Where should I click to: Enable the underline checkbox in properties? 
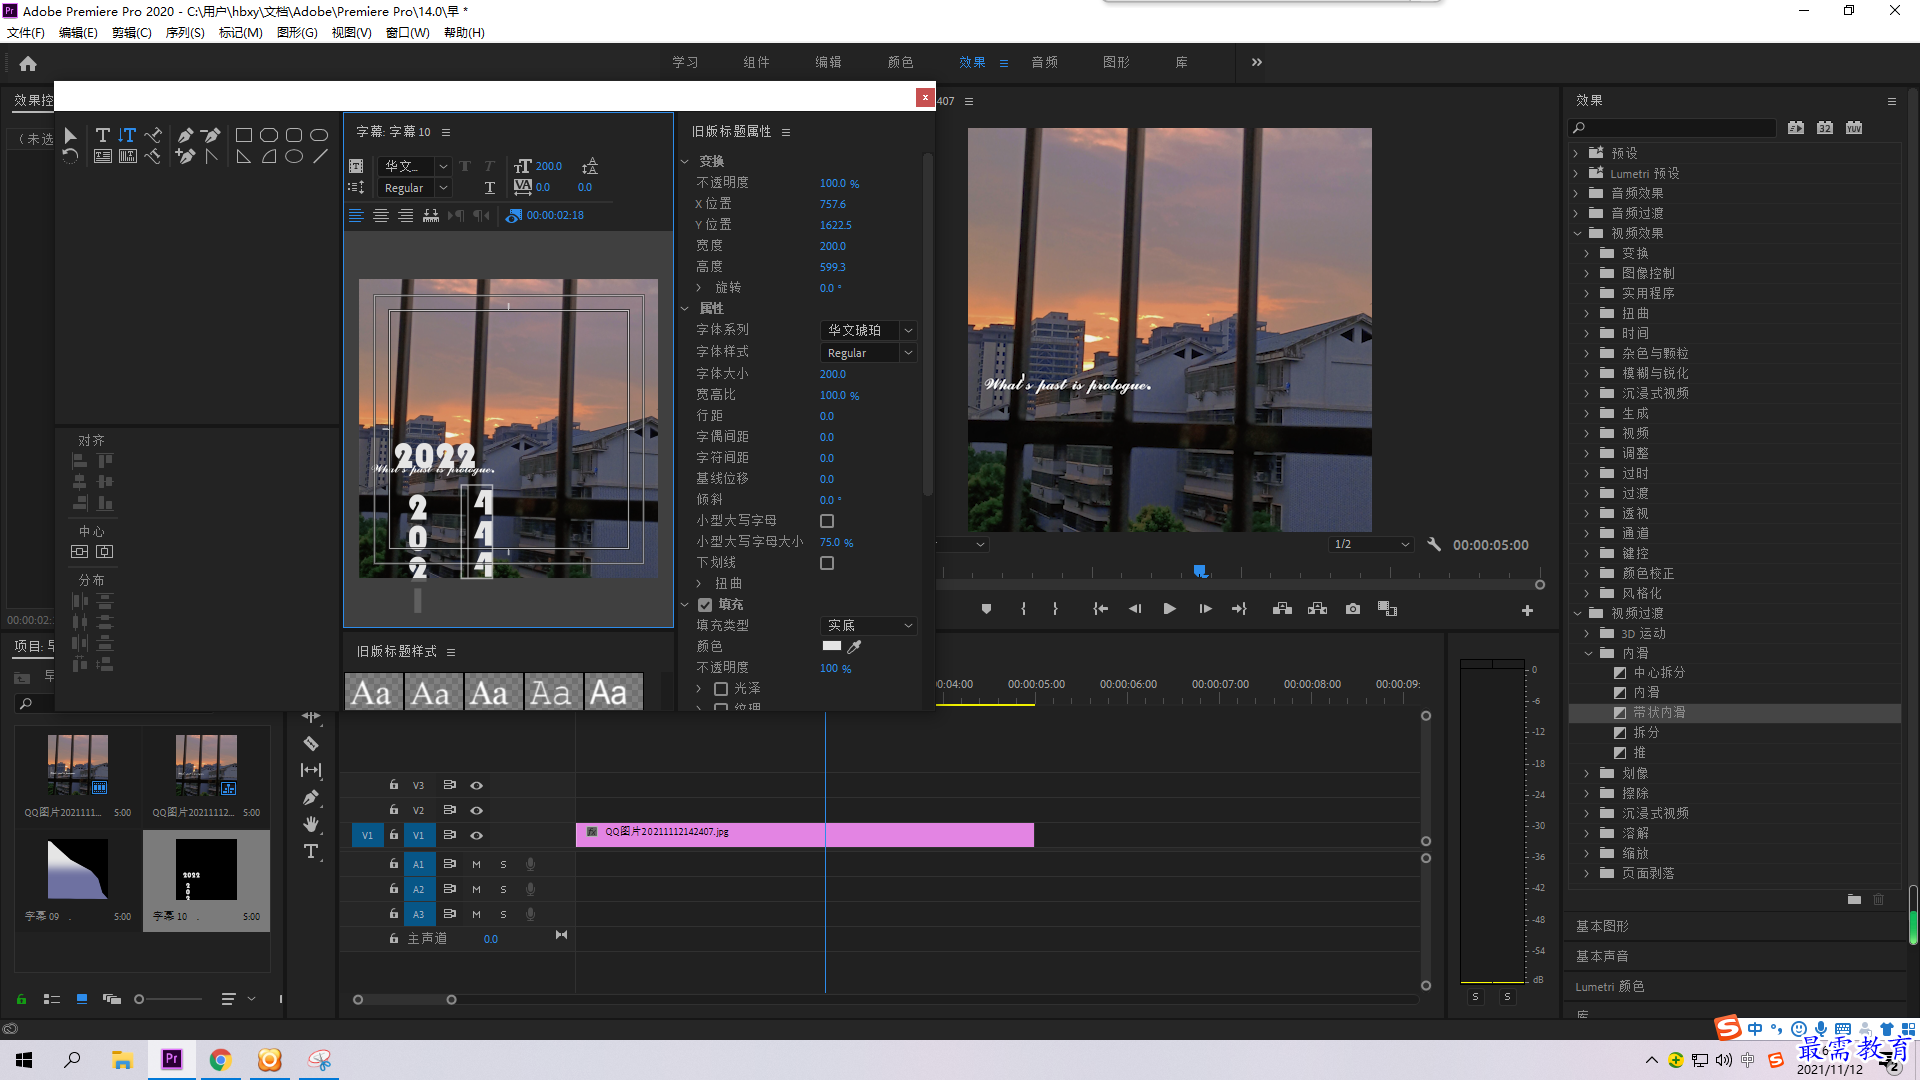coord(827,563)
